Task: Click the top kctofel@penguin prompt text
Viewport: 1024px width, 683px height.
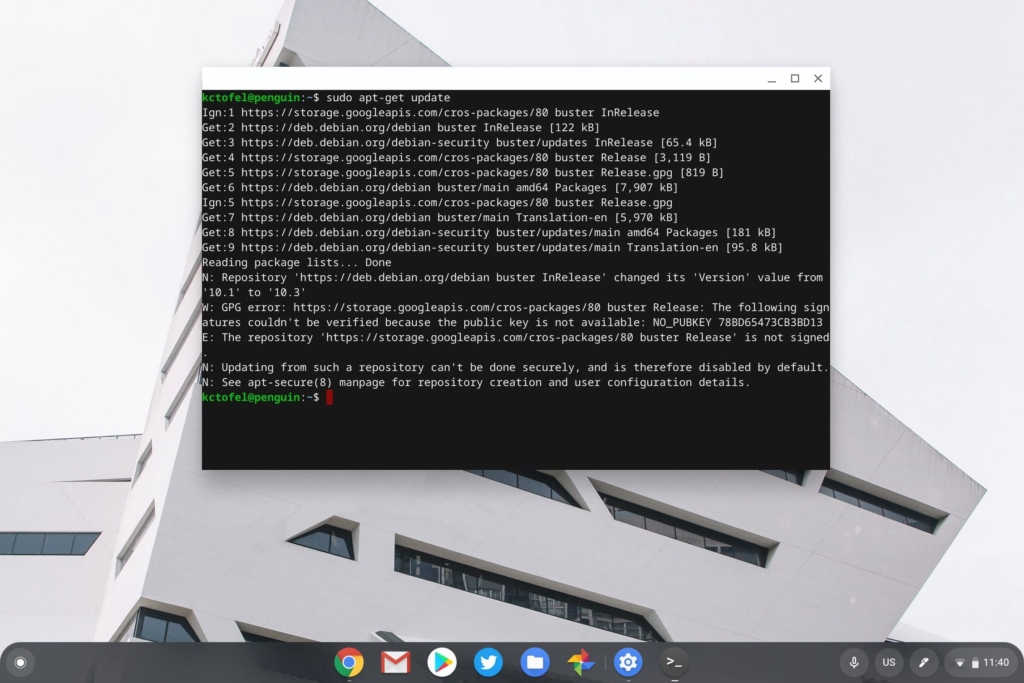Action: pyautogui.click(x=261, y=98)
